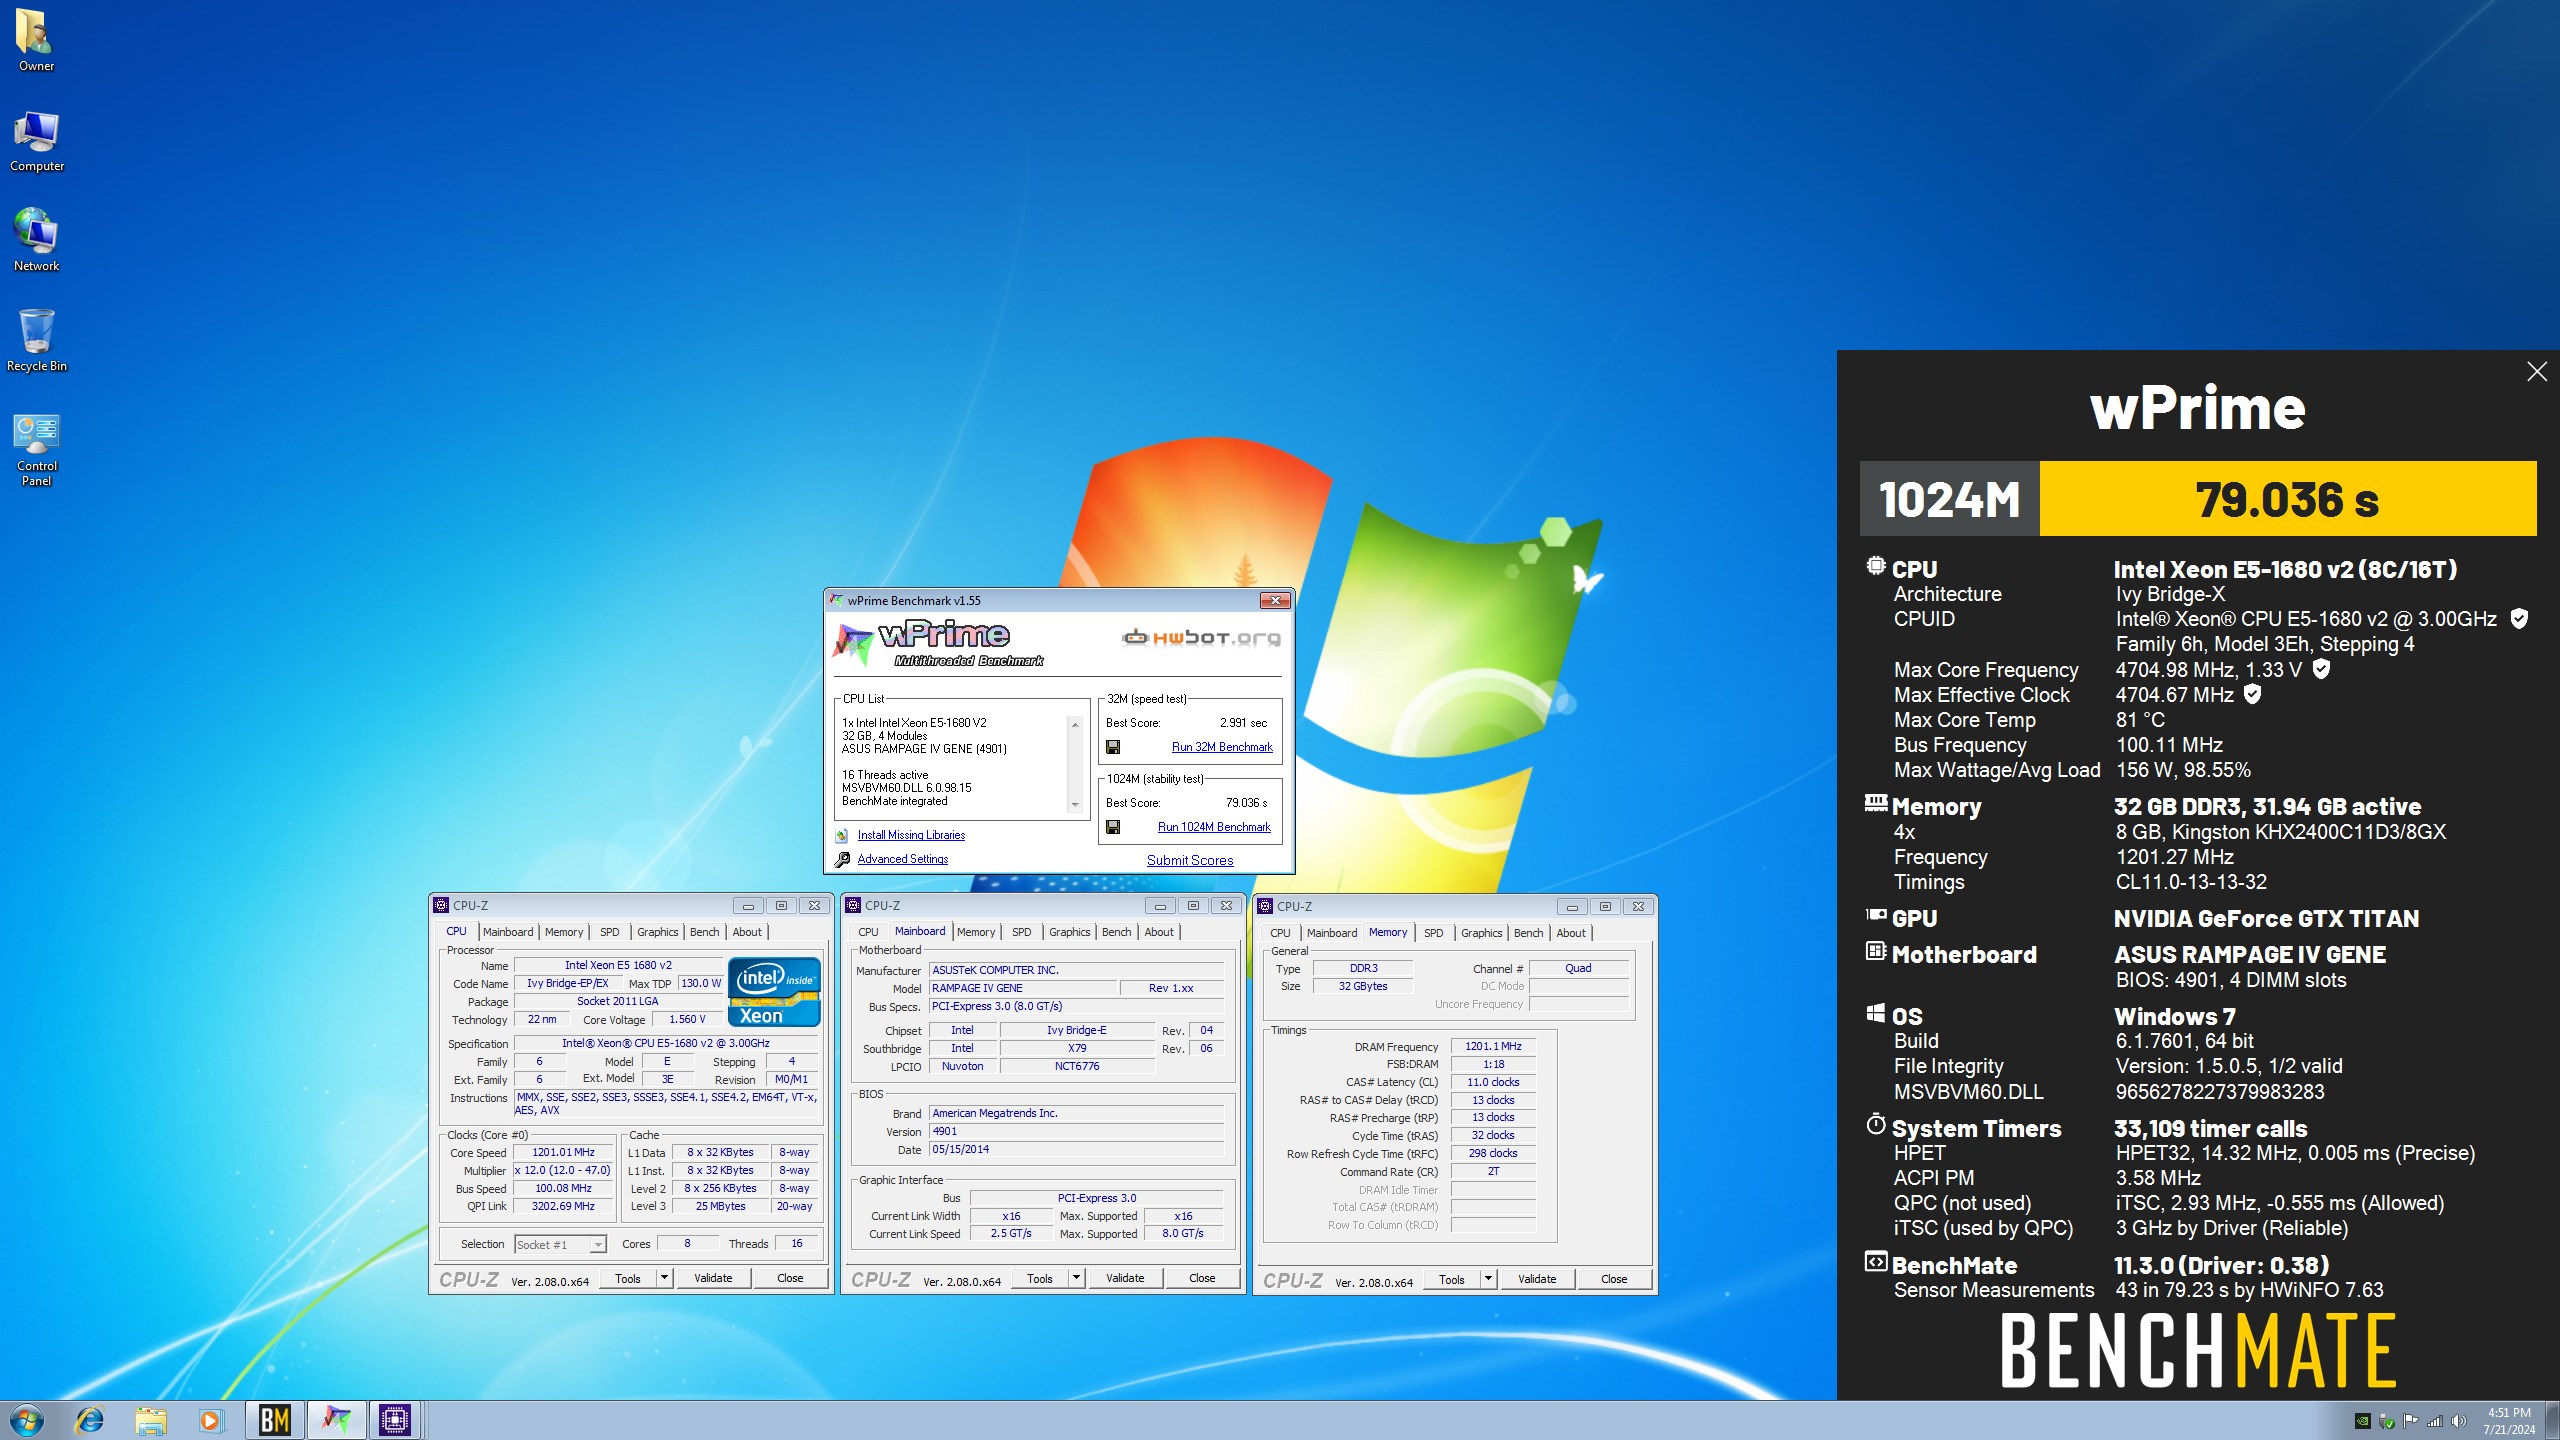Click the Max Core Frequency shield icon

point(2321,669)
